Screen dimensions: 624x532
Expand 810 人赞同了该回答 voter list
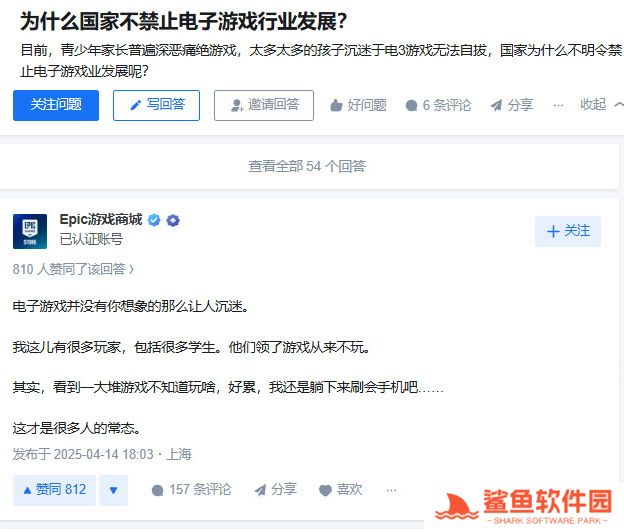point(73,269)
